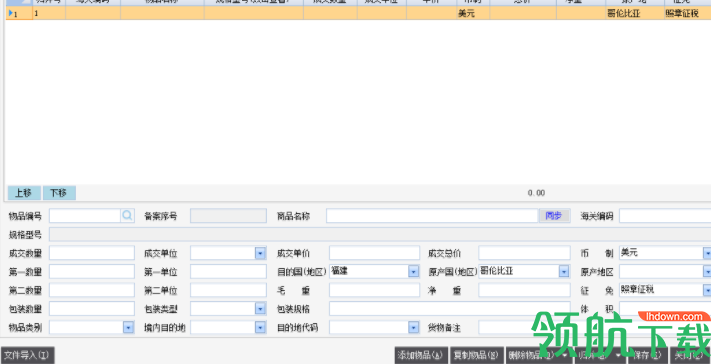
Task: Click in the 第一数量 input field
Action: [x=92, y=272]
